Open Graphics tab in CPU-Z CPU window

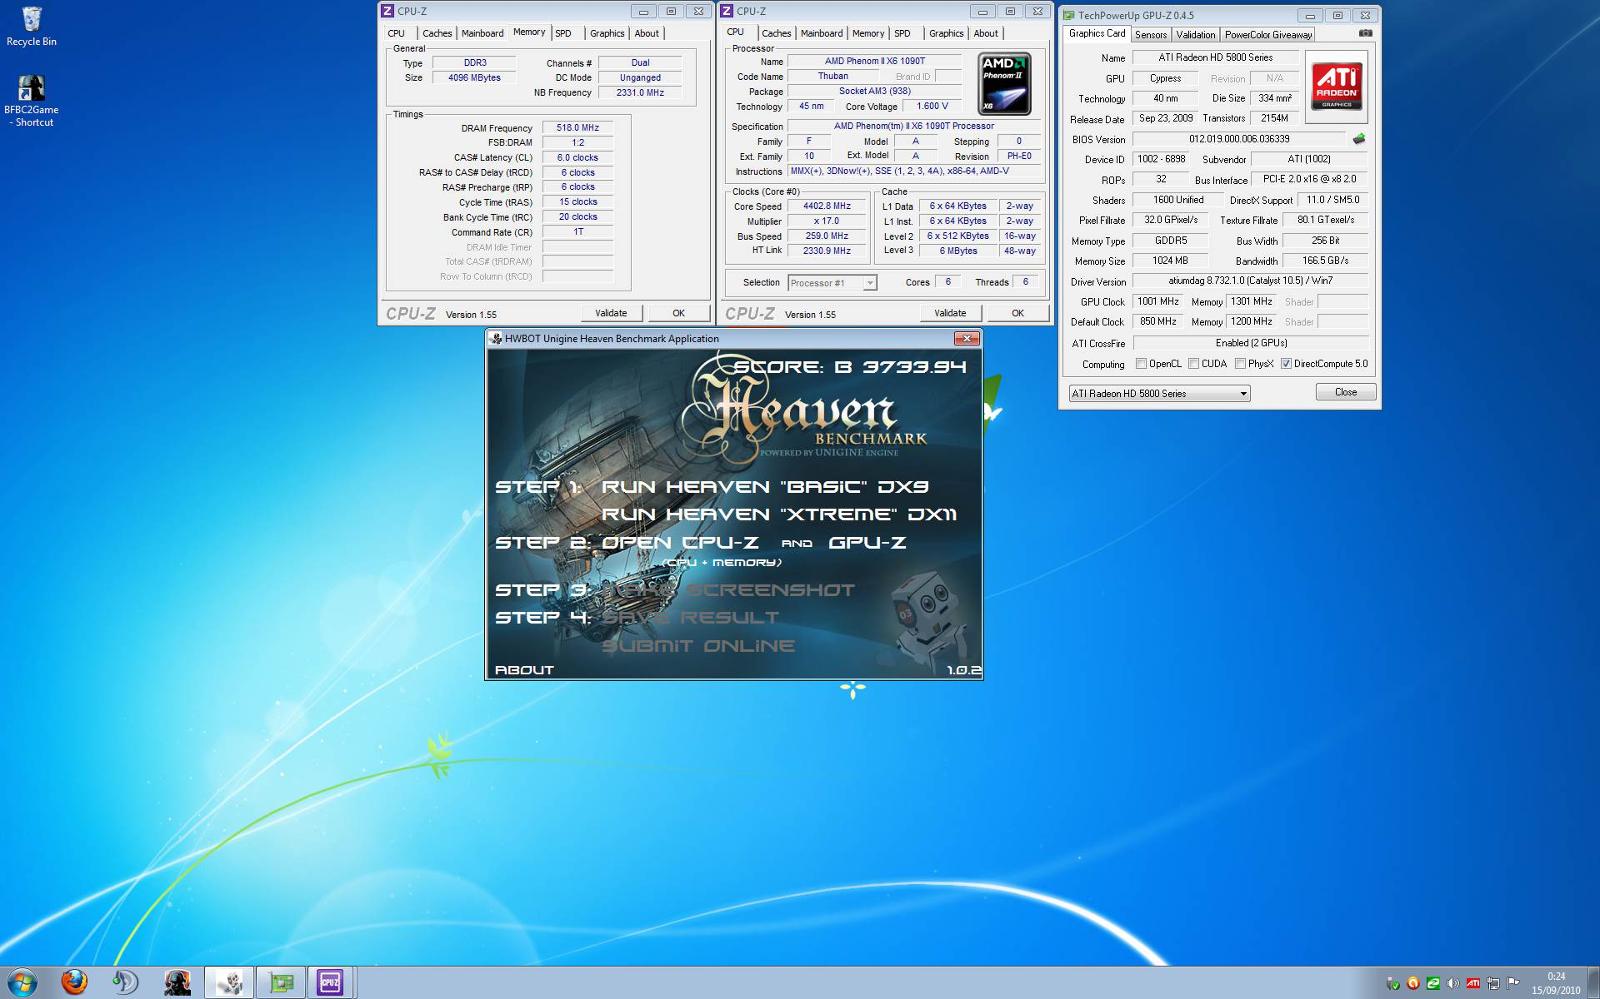(946, 33)
